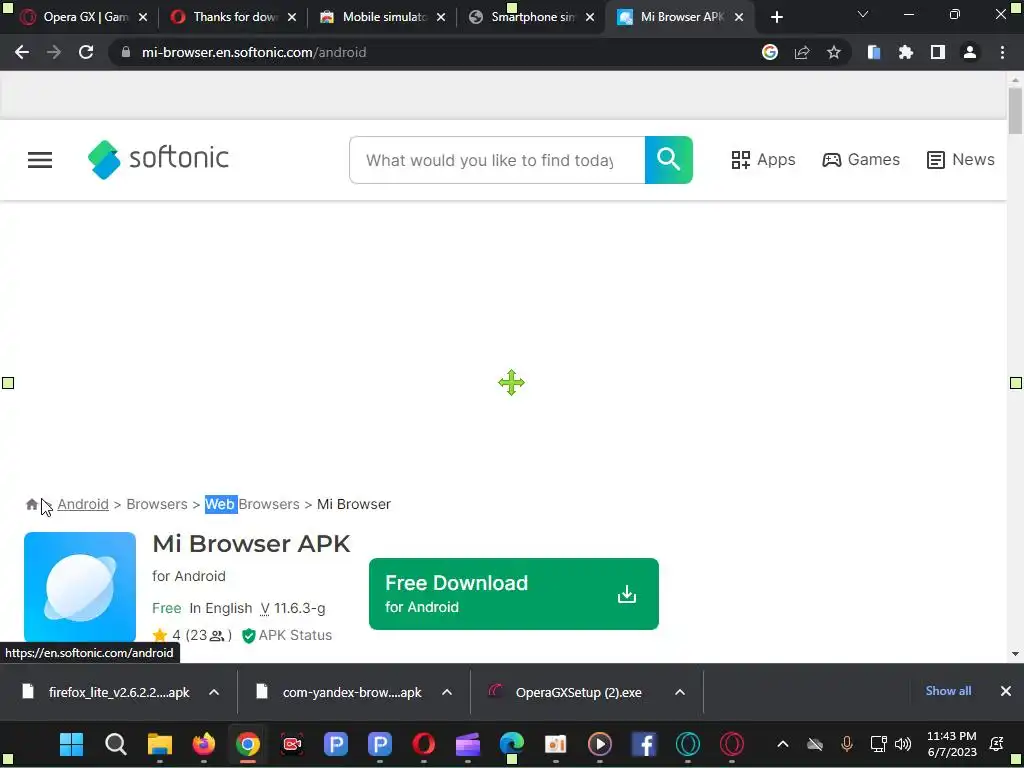Expand options for firefox_lite apk download
Image resolution: width=1024 pixels, height=768 pixels.
[x=214, y=692]
